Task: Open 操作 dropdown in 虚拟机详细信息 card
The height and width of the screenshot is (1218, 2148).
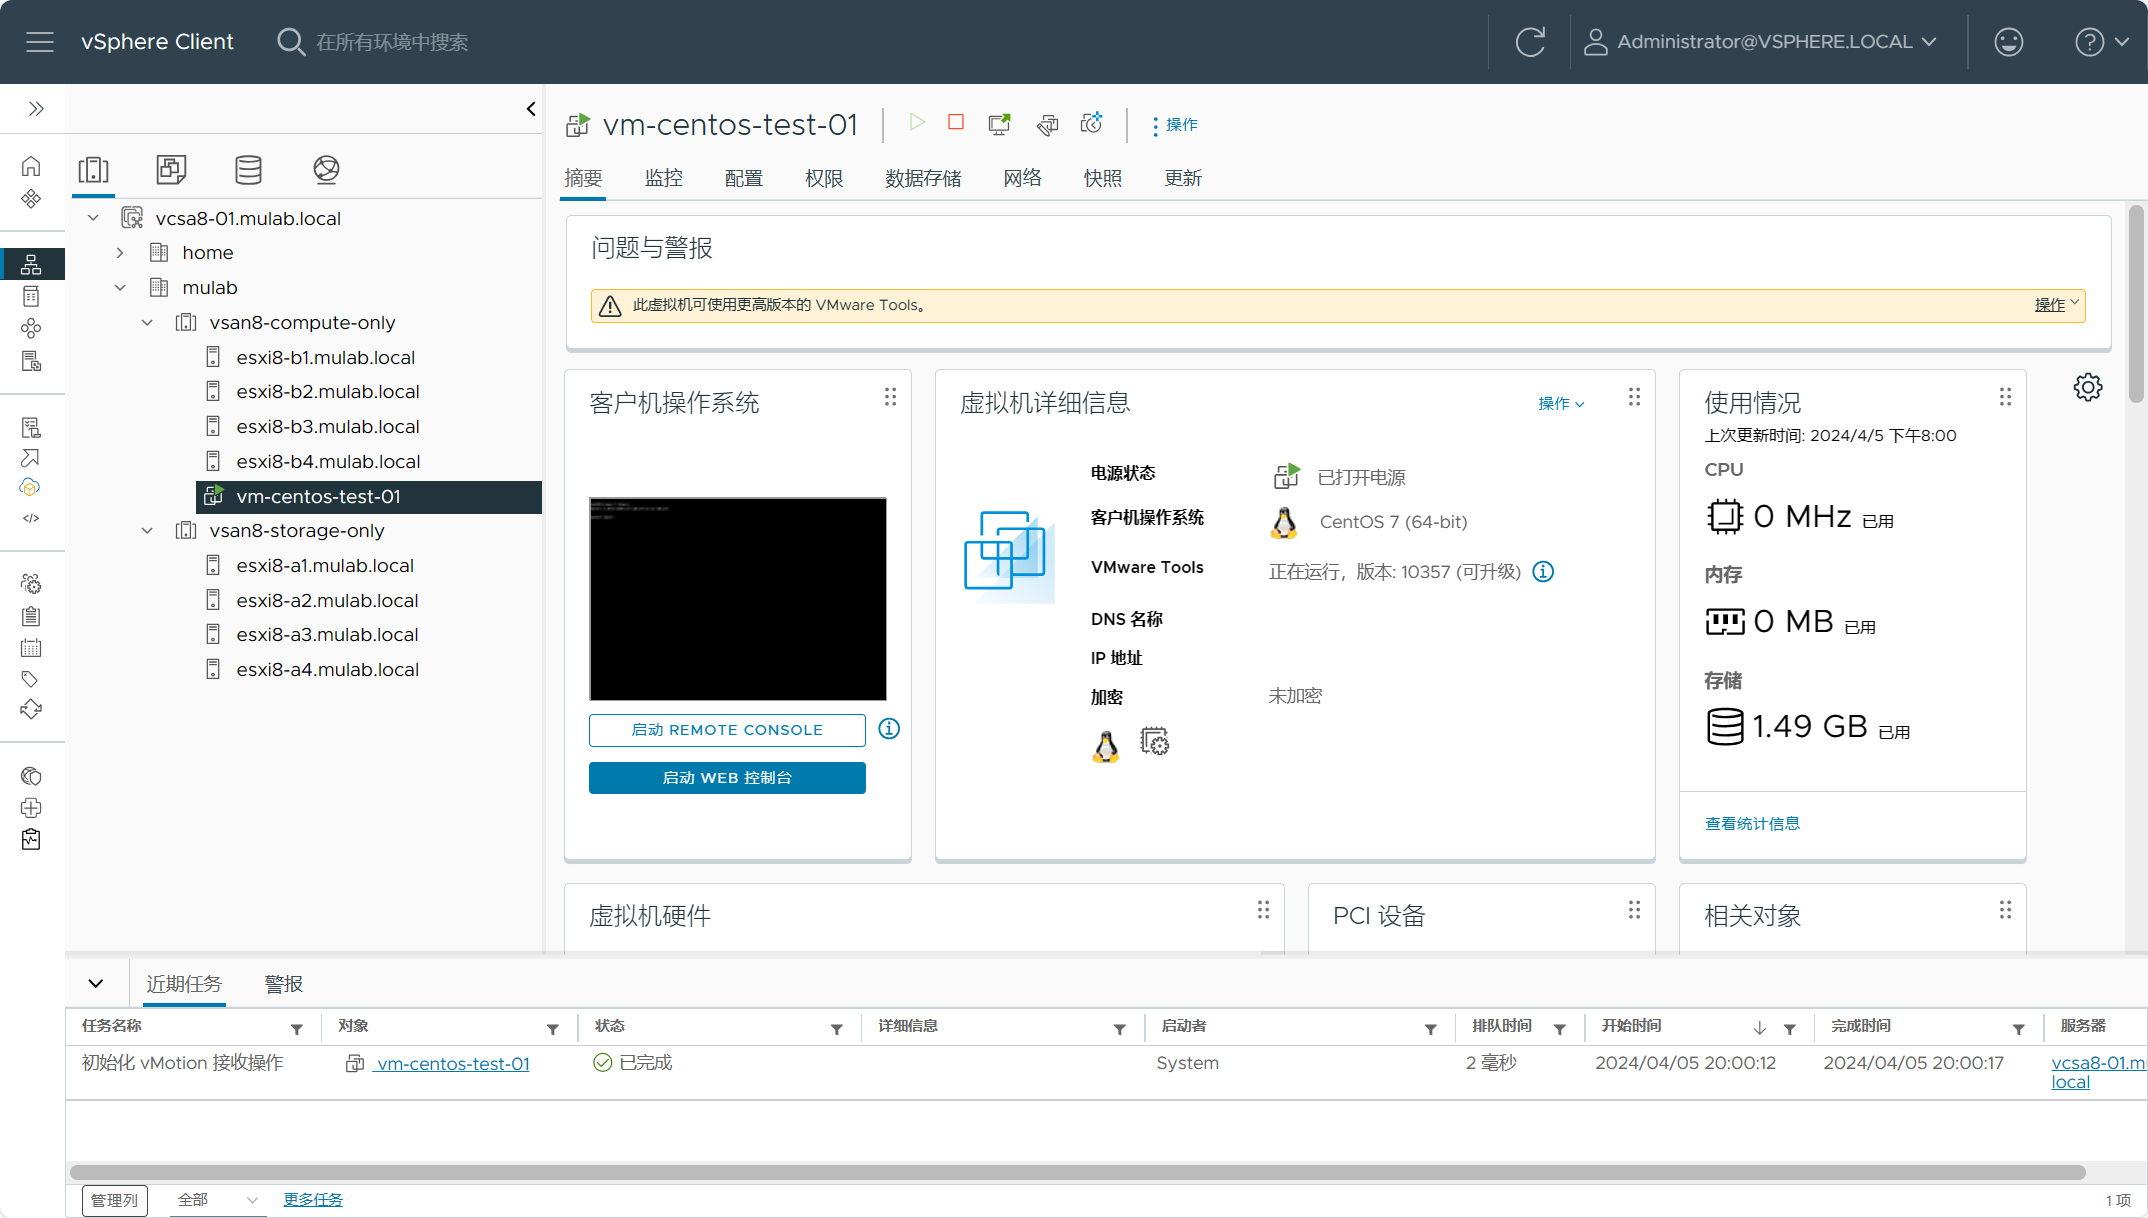Action: point(1561,404)
